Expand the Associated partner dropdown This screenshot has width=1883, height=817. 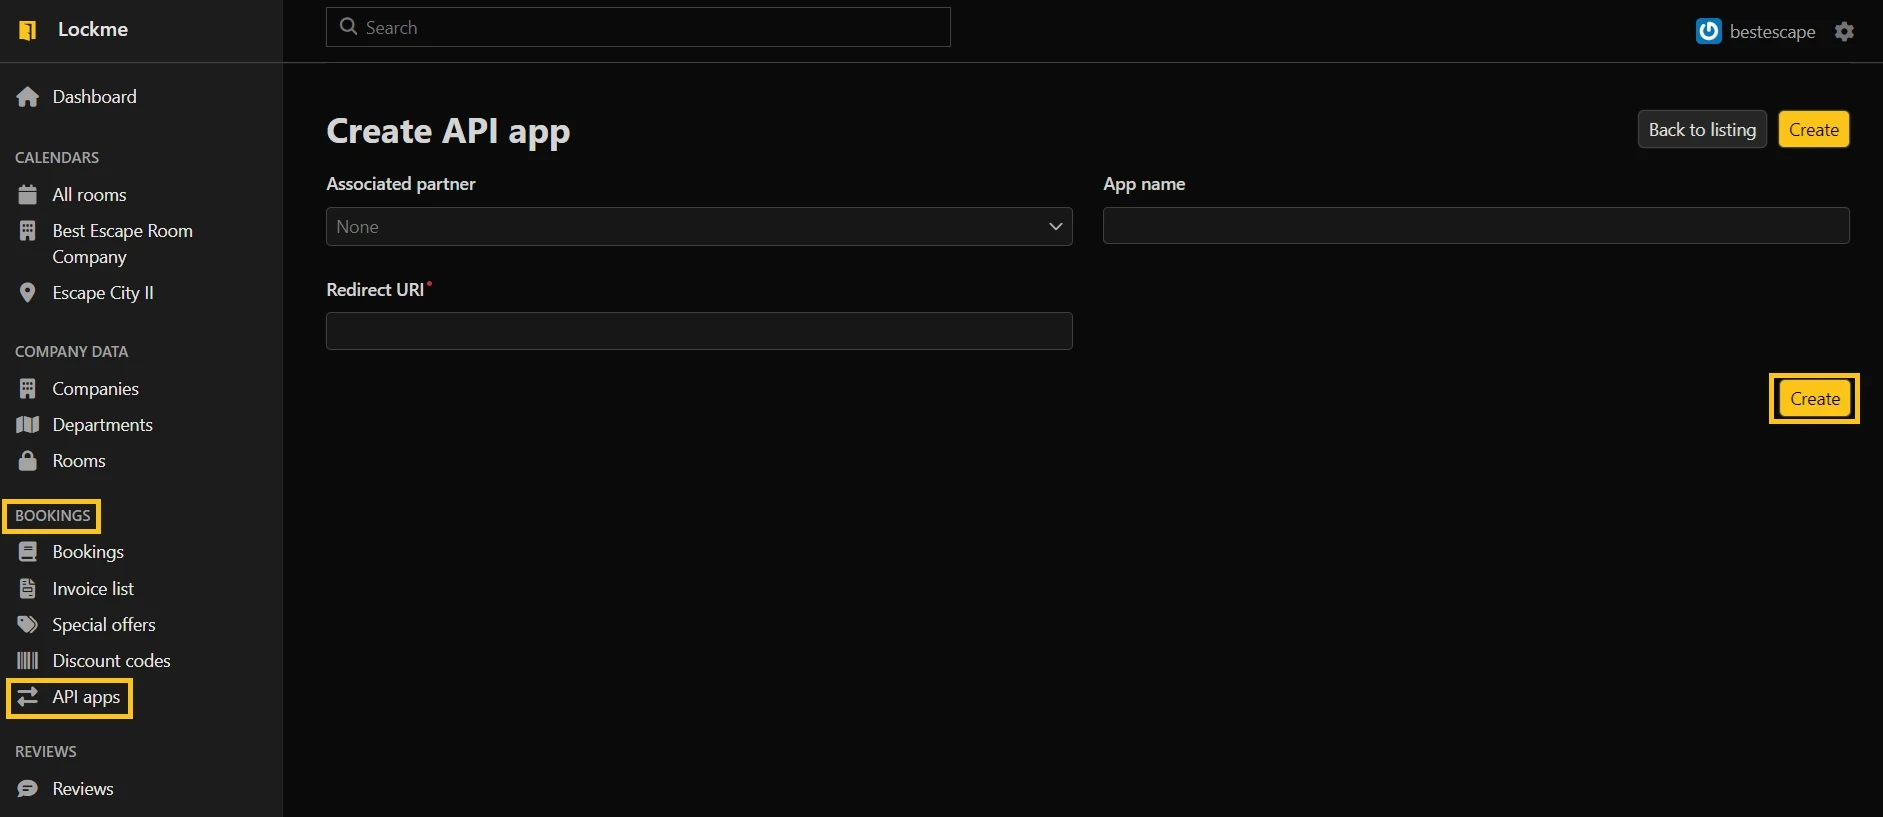(x=699, y=227)
